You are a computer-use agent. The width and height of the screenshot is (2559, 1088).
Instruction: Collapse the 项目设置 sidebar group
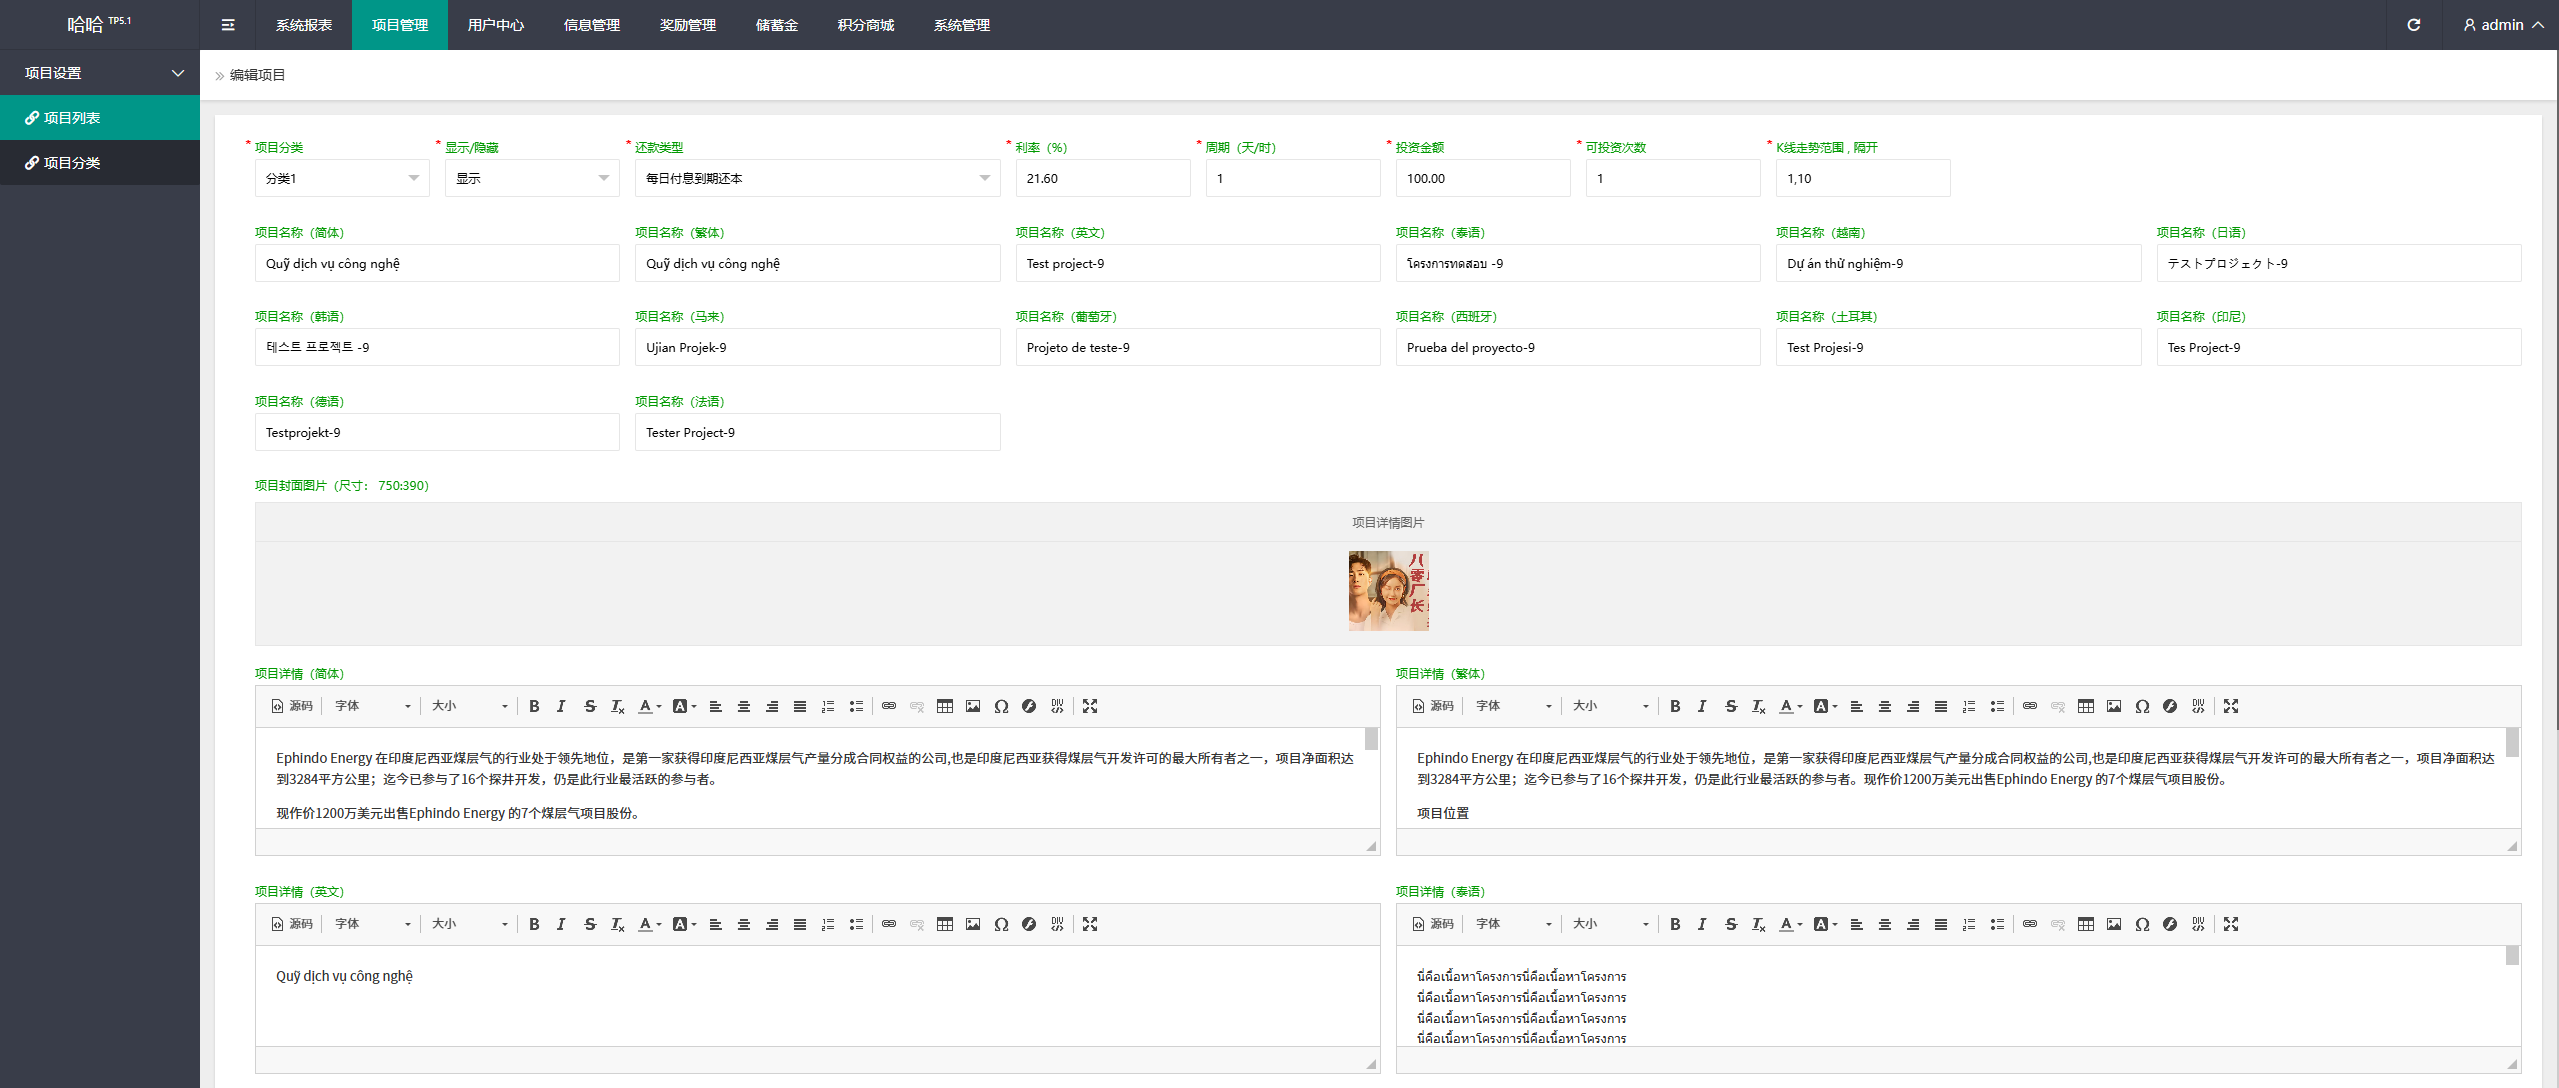(x=100, y=73)
